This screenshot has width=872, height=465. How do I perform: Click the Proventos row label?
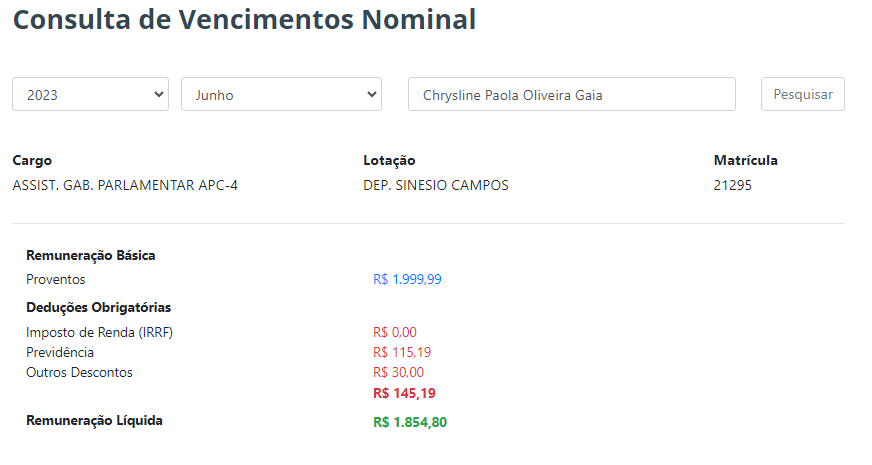pyautogui.click(x=56, y=279)
